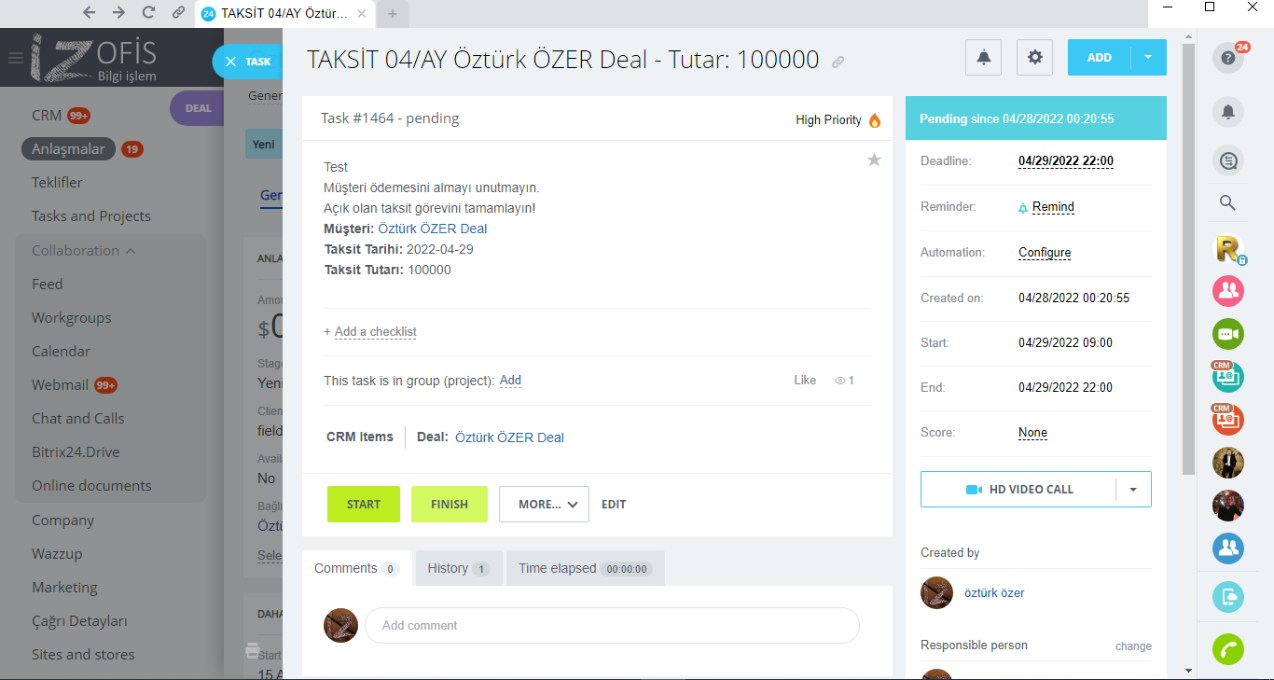Open the Time elapsed tab

[x=584, y=569]
